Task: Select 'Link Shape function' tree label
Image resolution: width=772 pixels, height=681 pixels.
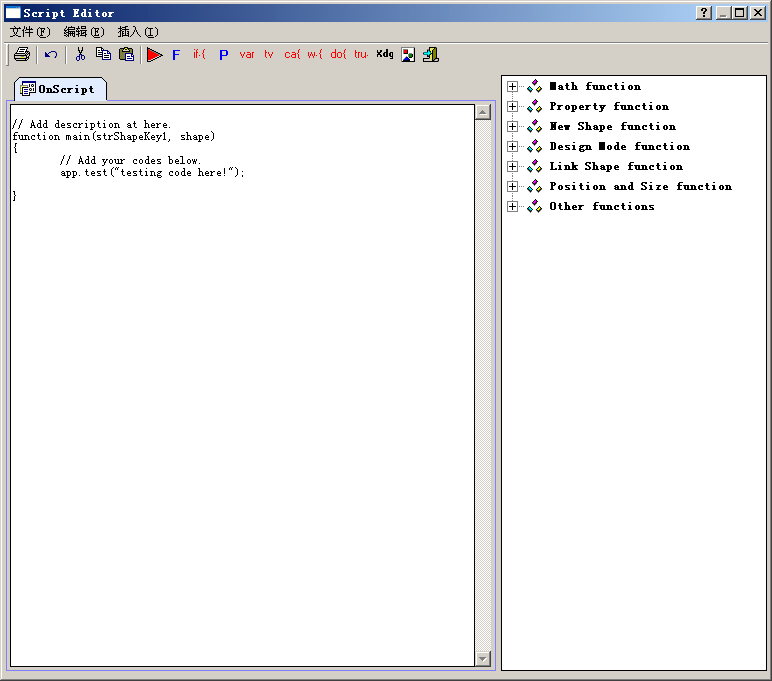Action: pos(616,166)
